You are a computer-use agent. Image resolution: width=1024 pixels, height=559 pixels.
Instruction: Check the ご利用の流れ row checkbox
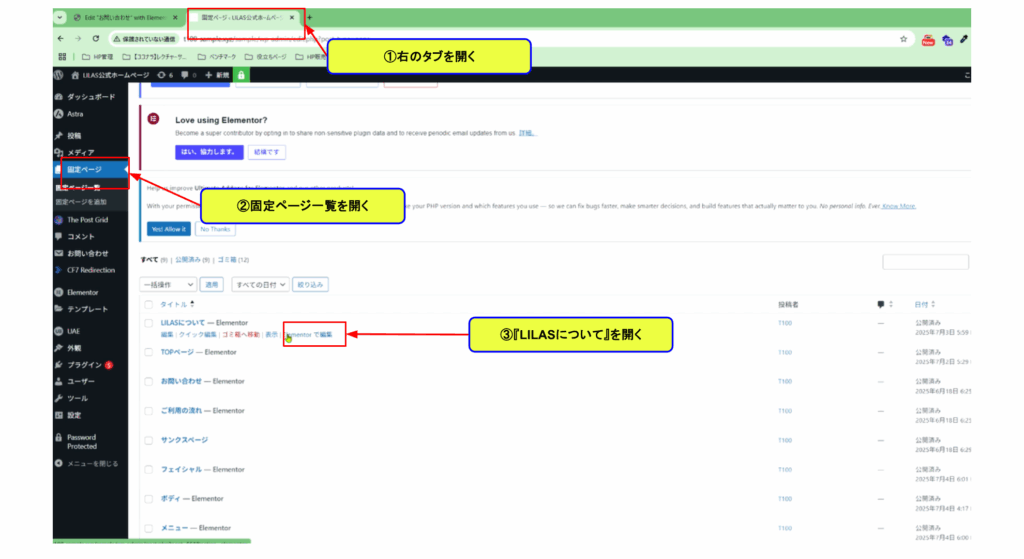148,411
